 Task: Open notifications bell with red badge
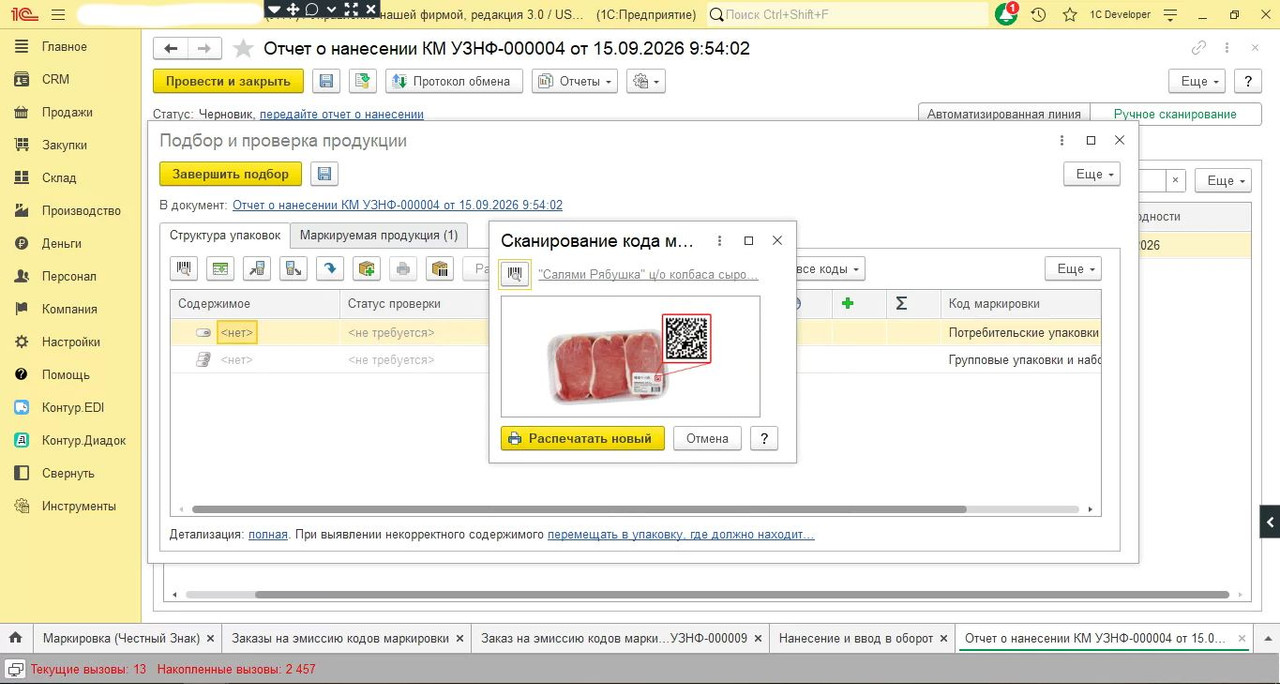click(x=1006, y=14)
